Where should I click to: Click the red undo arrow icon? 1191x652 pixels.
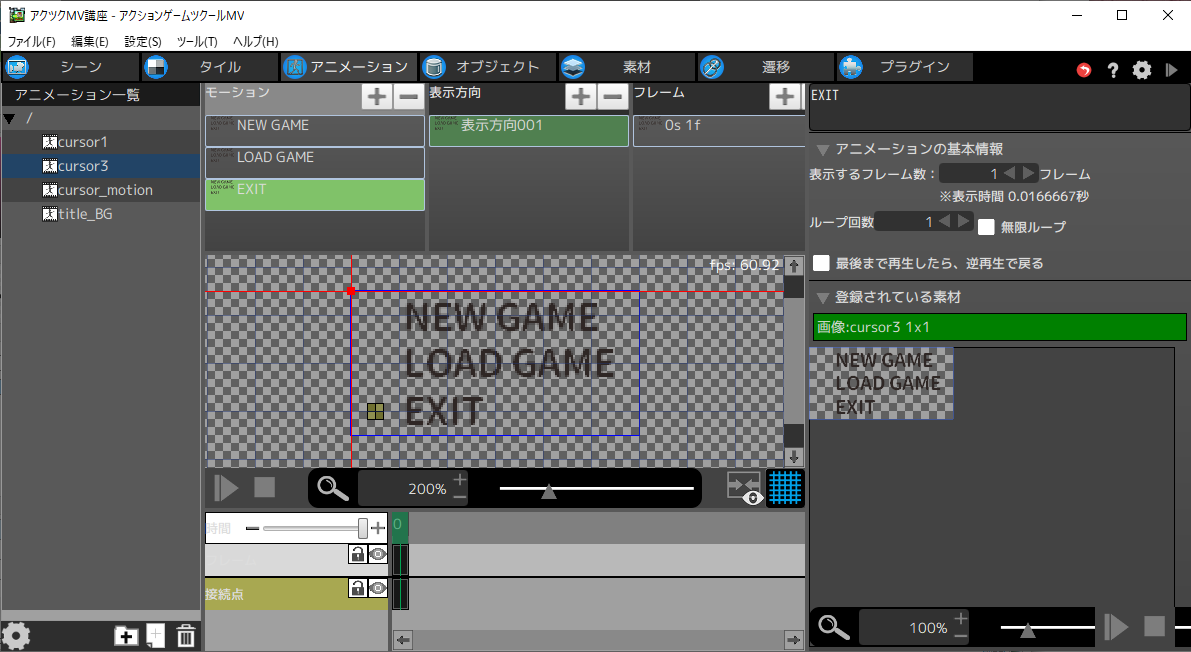1084,70
